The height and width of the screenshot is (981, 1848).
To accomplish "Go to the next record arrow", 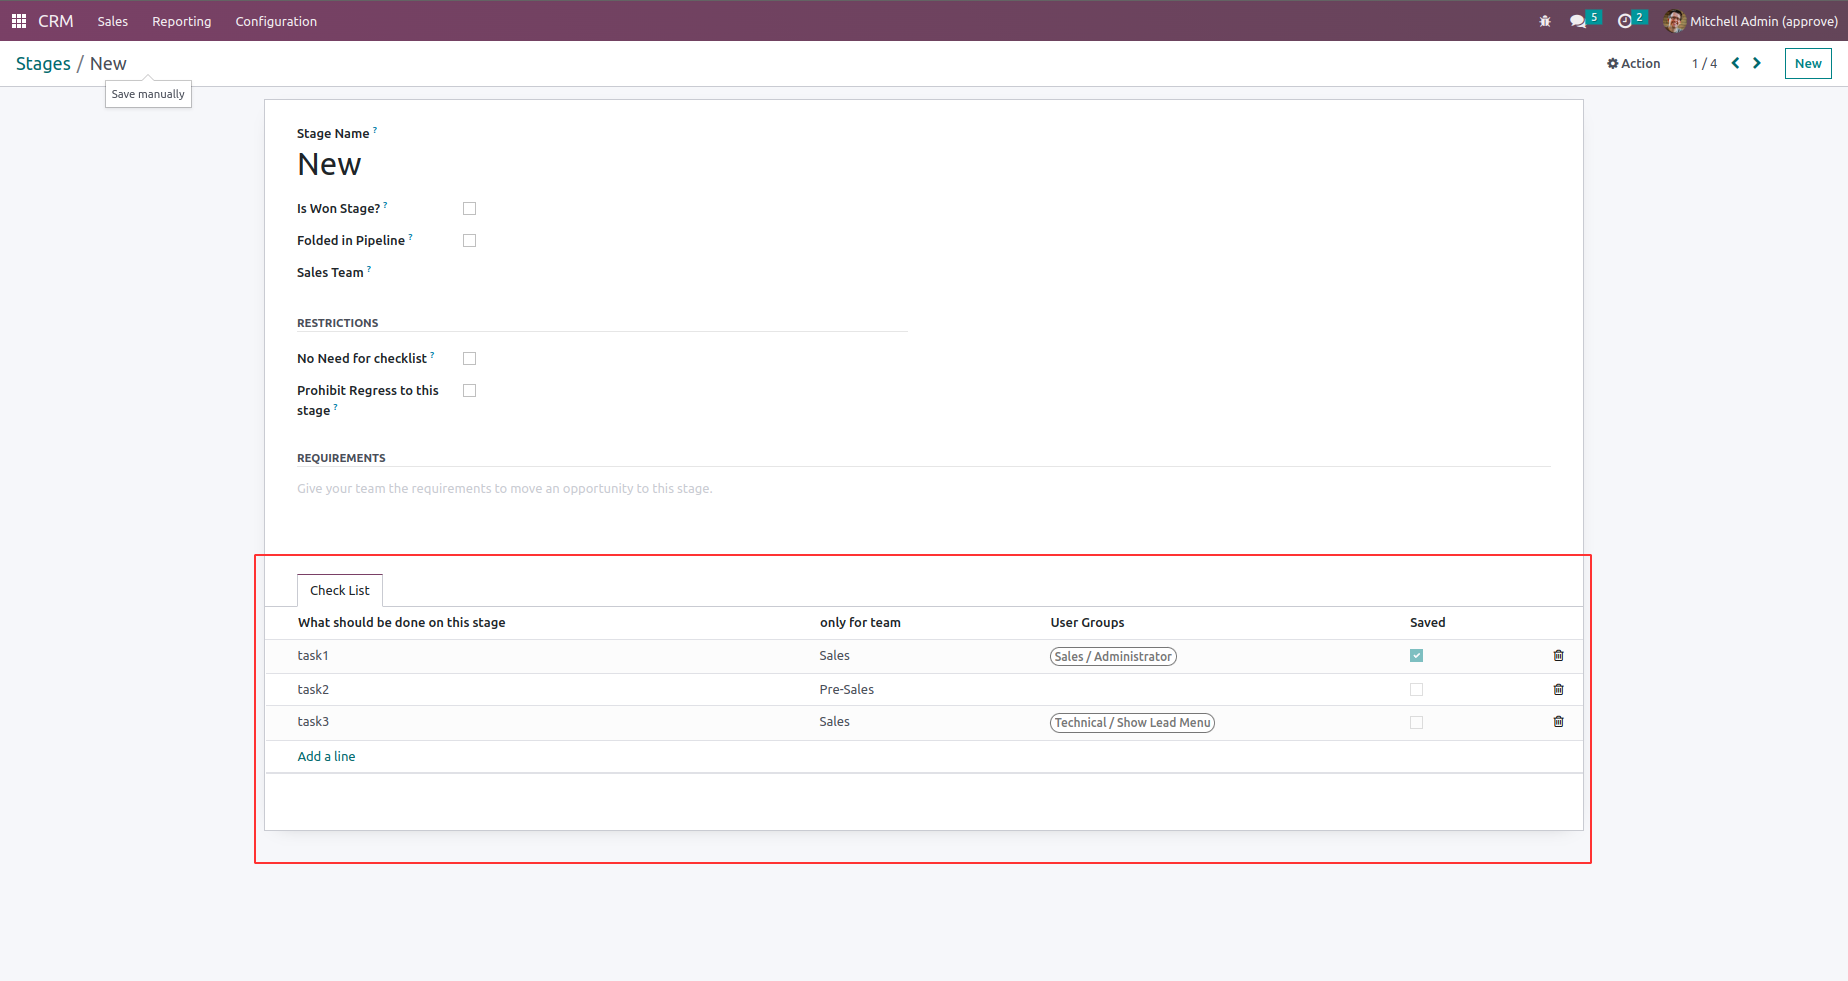I will [1757, 63].
